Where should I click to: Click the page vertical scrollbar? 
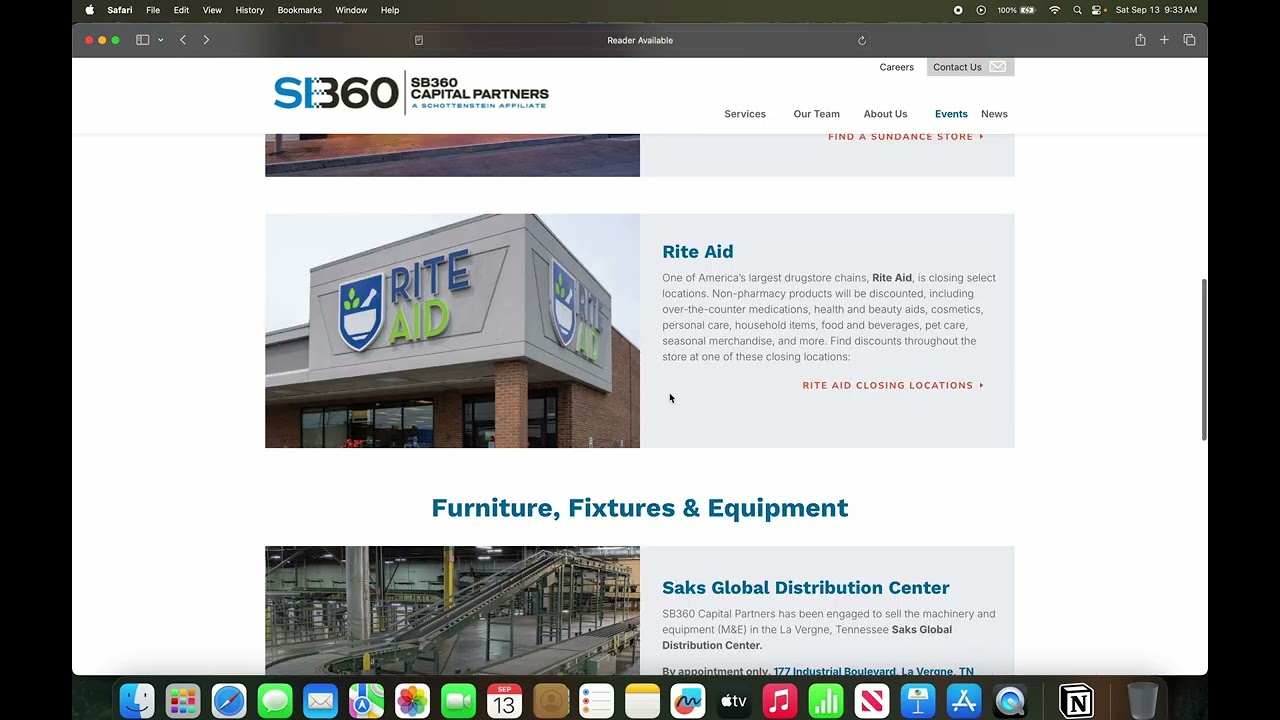pos(1204,360)
